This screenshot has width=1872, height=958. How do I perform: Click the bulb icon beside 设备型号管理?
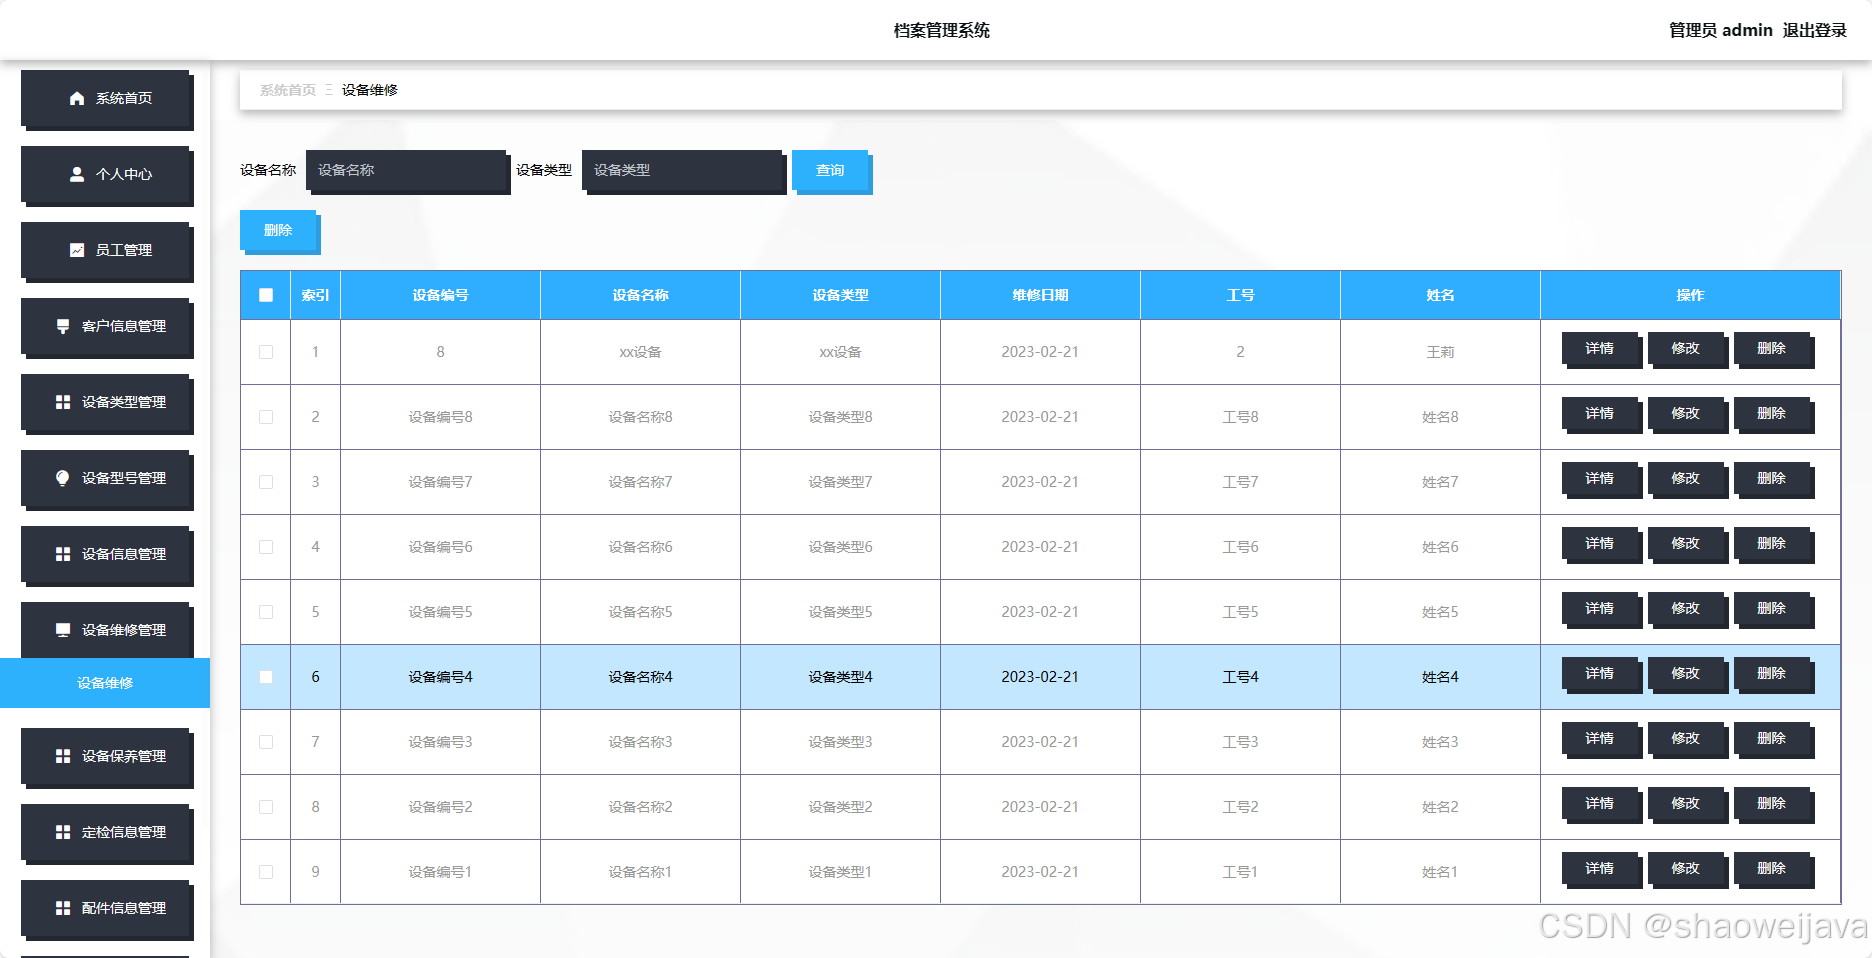(x=63, y=478)
